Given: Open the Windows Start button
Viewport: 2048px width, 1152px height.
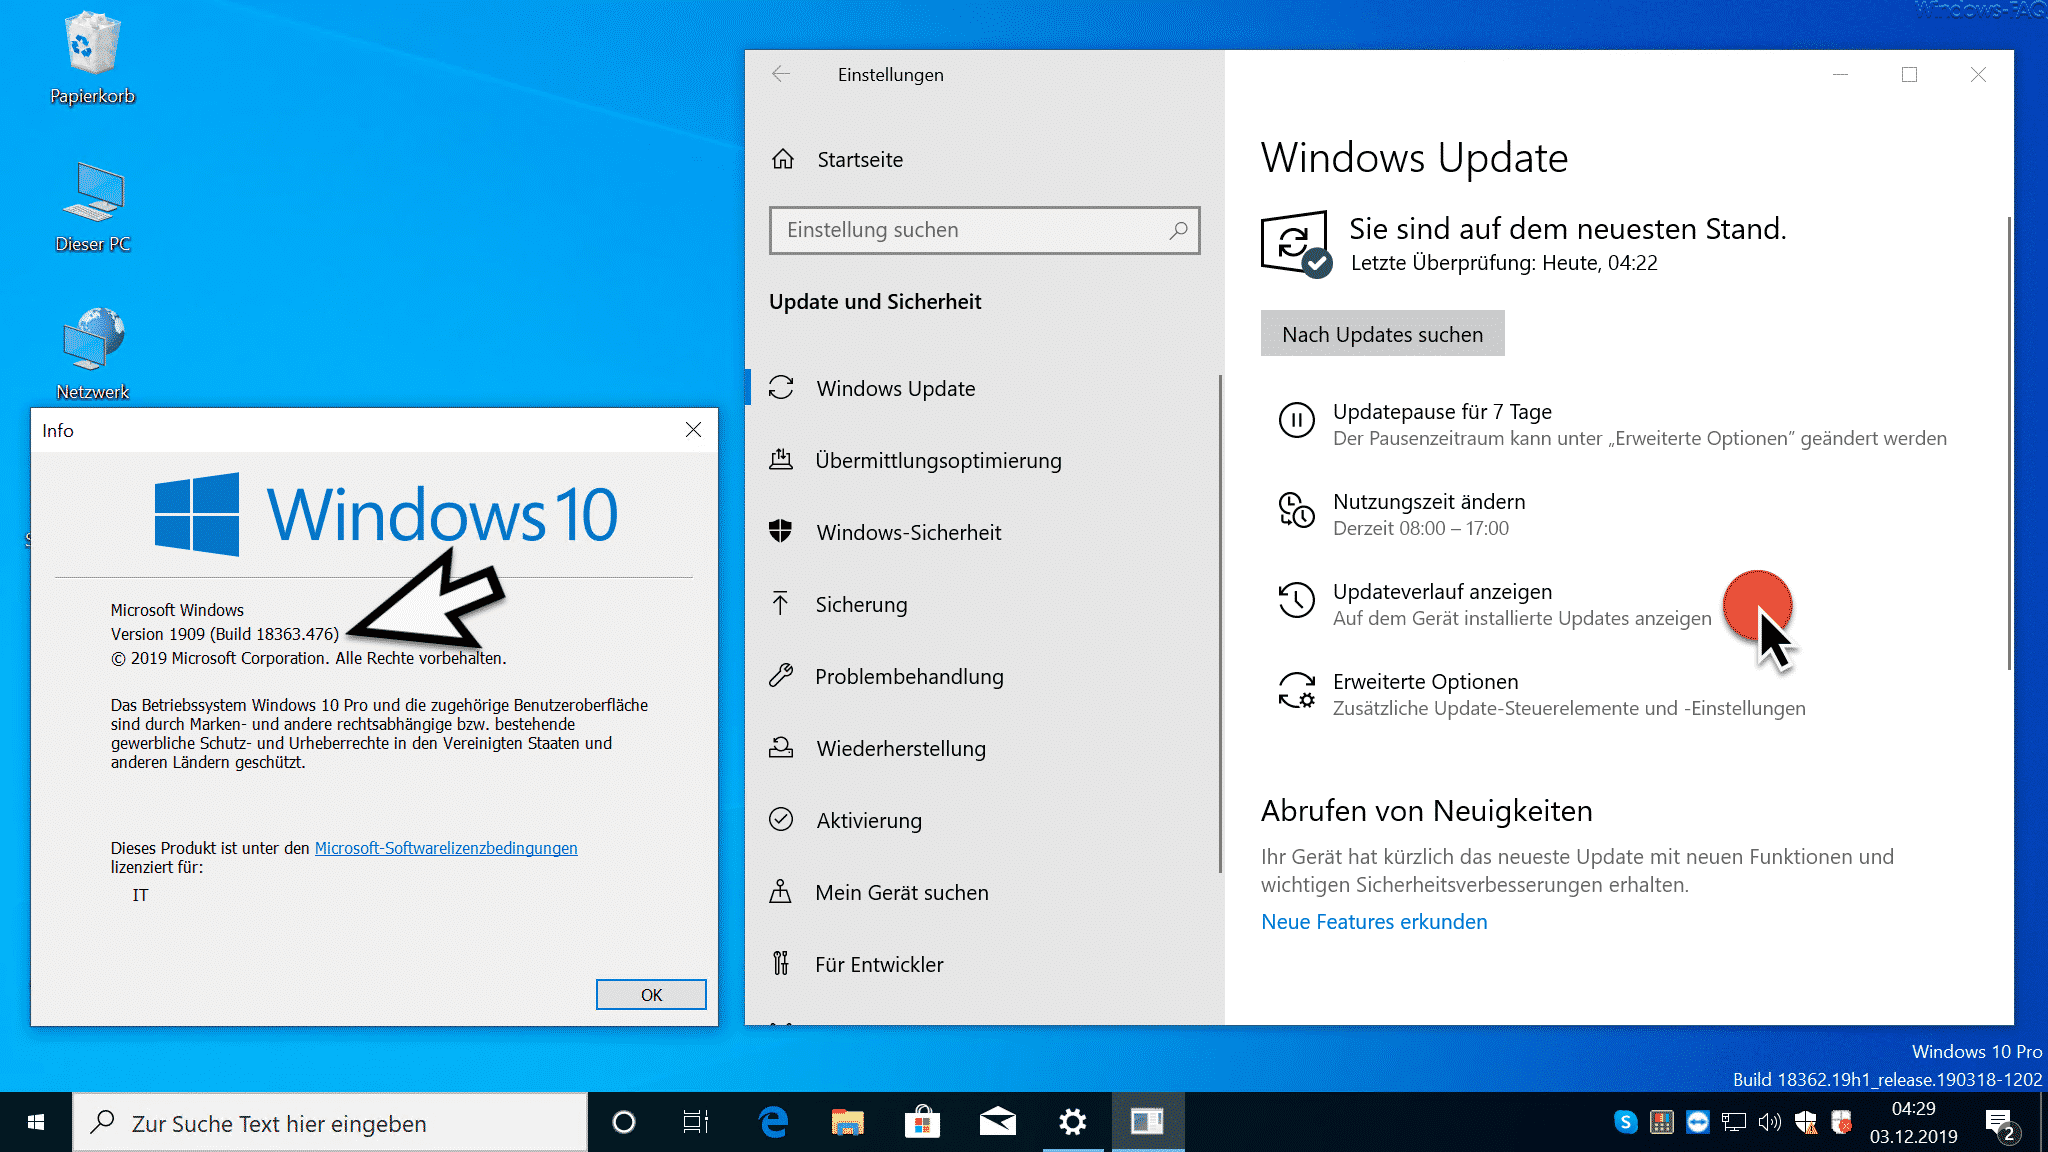Looking at the screenshot, I should (x=36, y=1122).
